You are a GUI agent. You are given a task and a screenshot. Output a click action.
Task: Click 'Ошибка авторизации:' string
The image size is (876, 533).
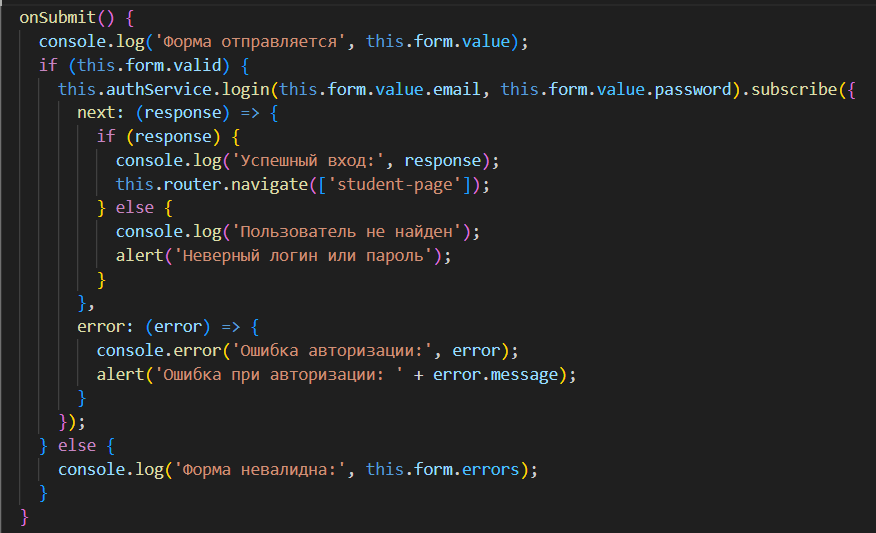coord(332,351)
